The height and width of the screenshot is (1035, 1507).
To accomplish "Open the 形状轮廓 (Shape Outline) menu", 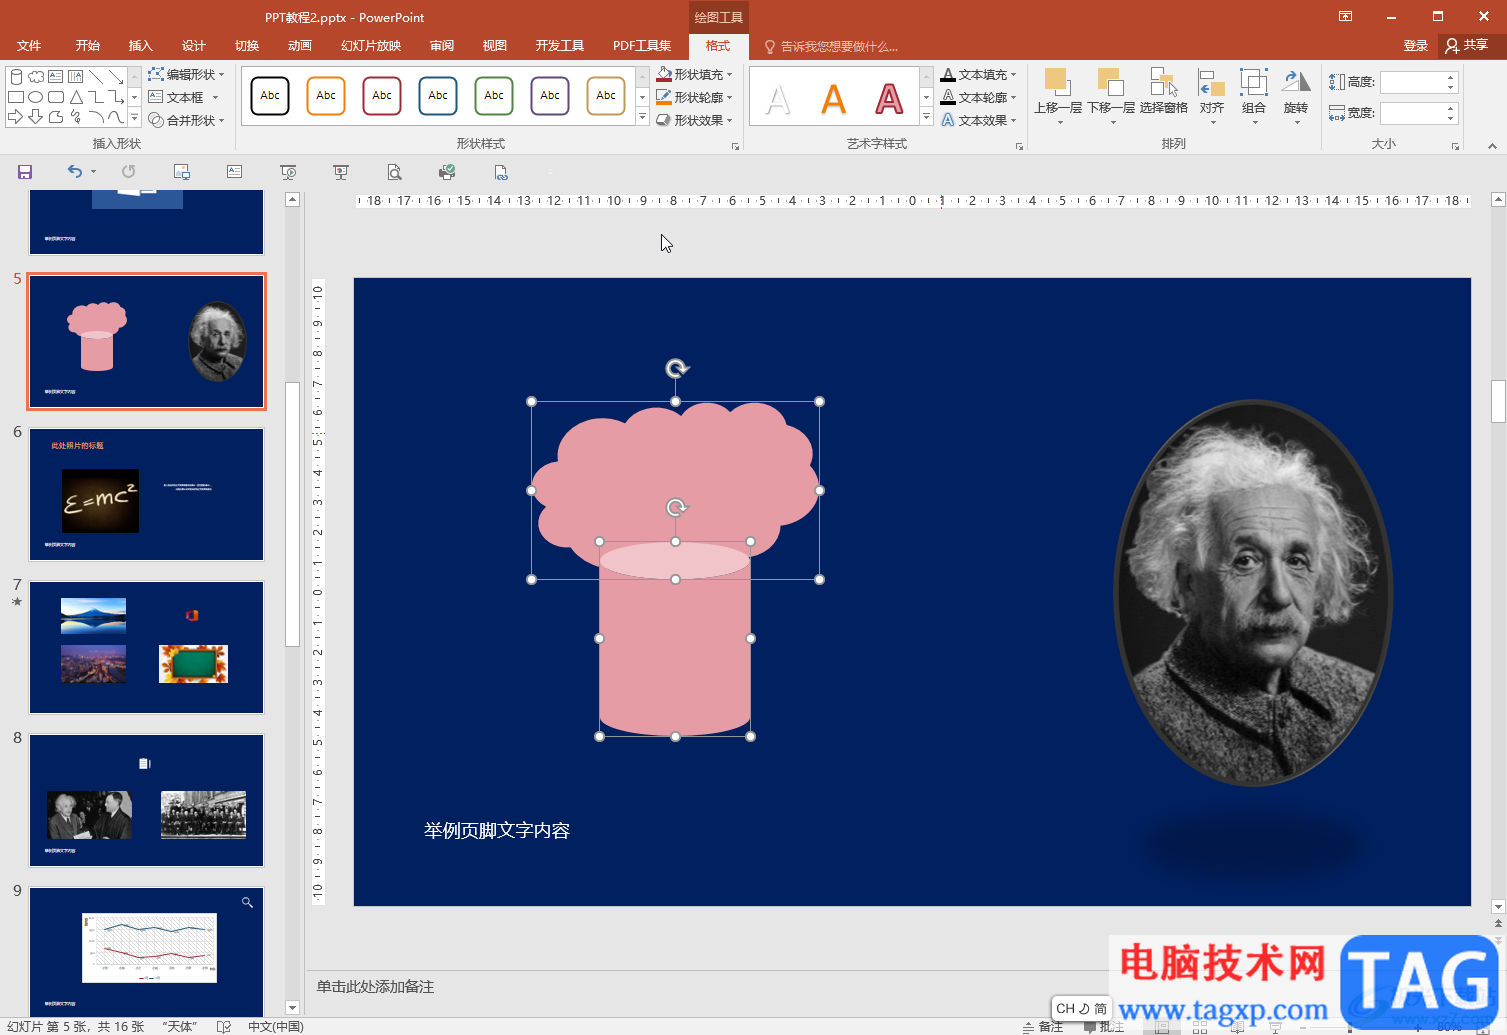I will pos(694,97).
